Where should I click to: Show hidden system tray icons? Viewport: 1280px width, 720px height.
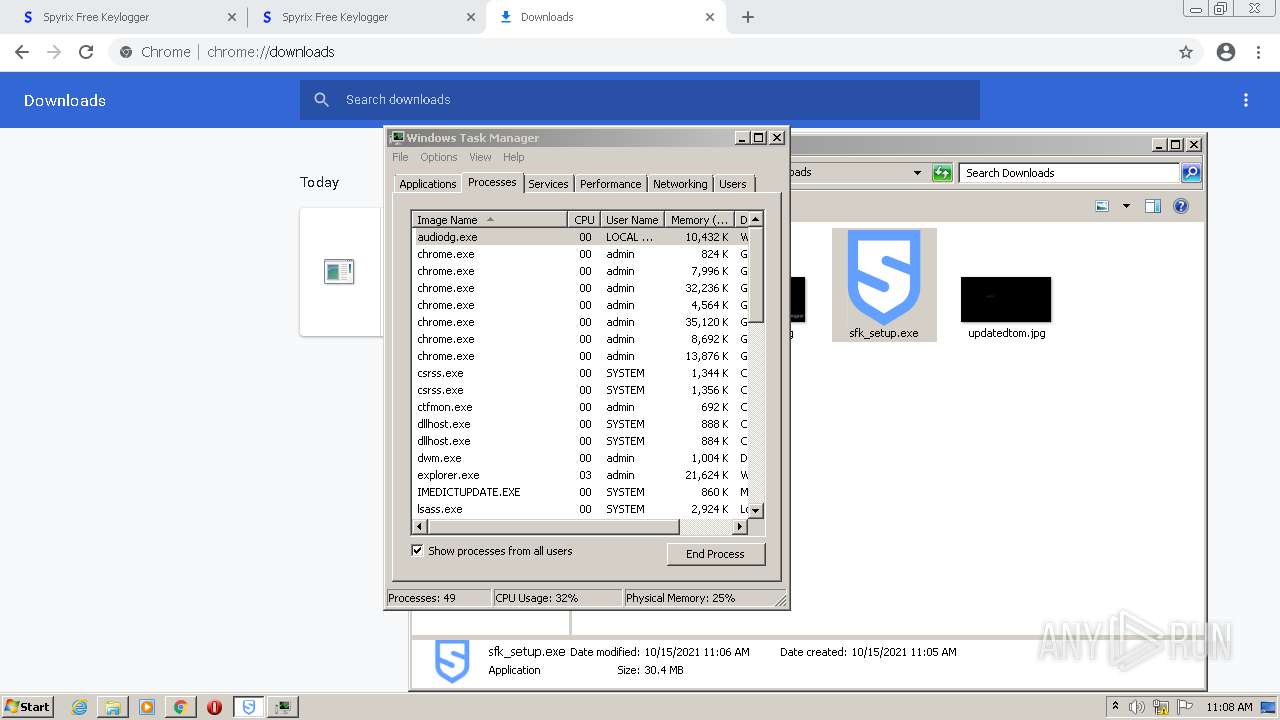(1115, 706)
